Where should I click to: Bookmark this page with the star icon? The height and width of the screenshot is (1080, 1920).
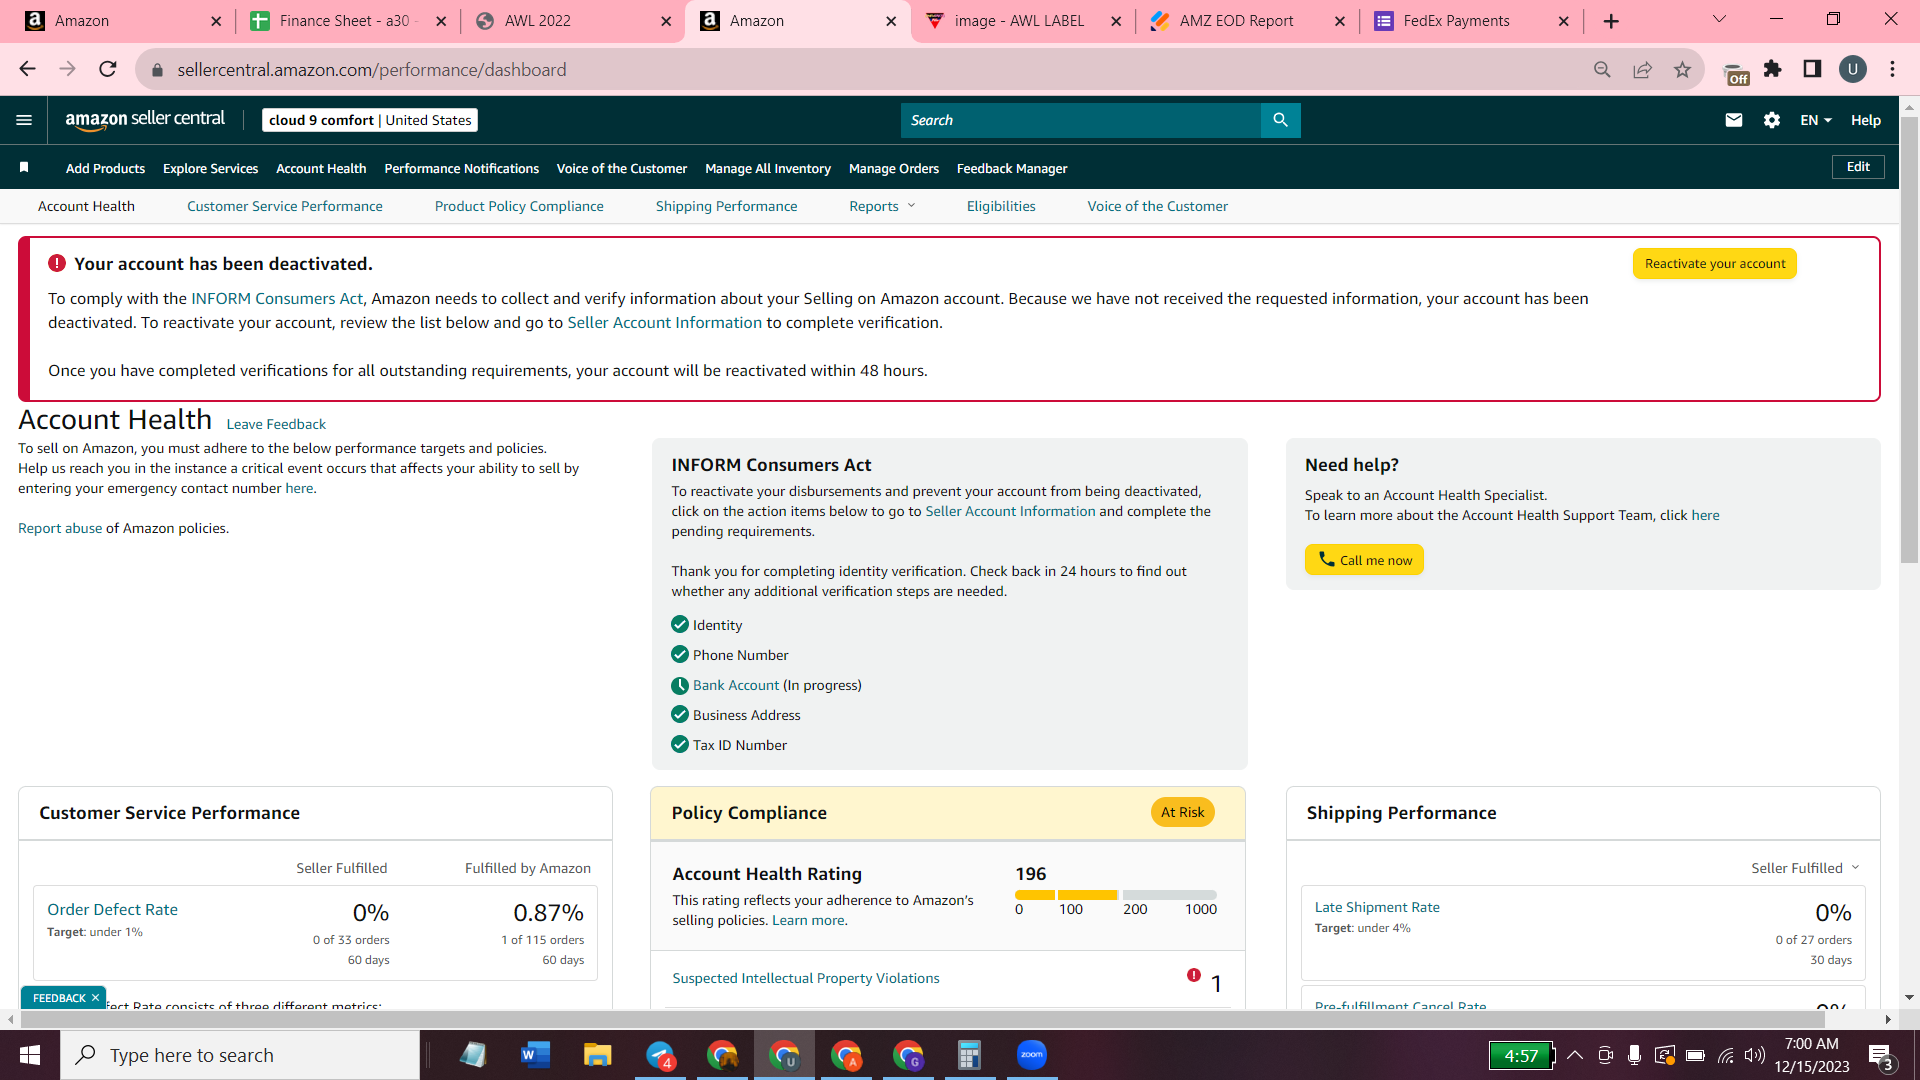tap(1682, 69)
